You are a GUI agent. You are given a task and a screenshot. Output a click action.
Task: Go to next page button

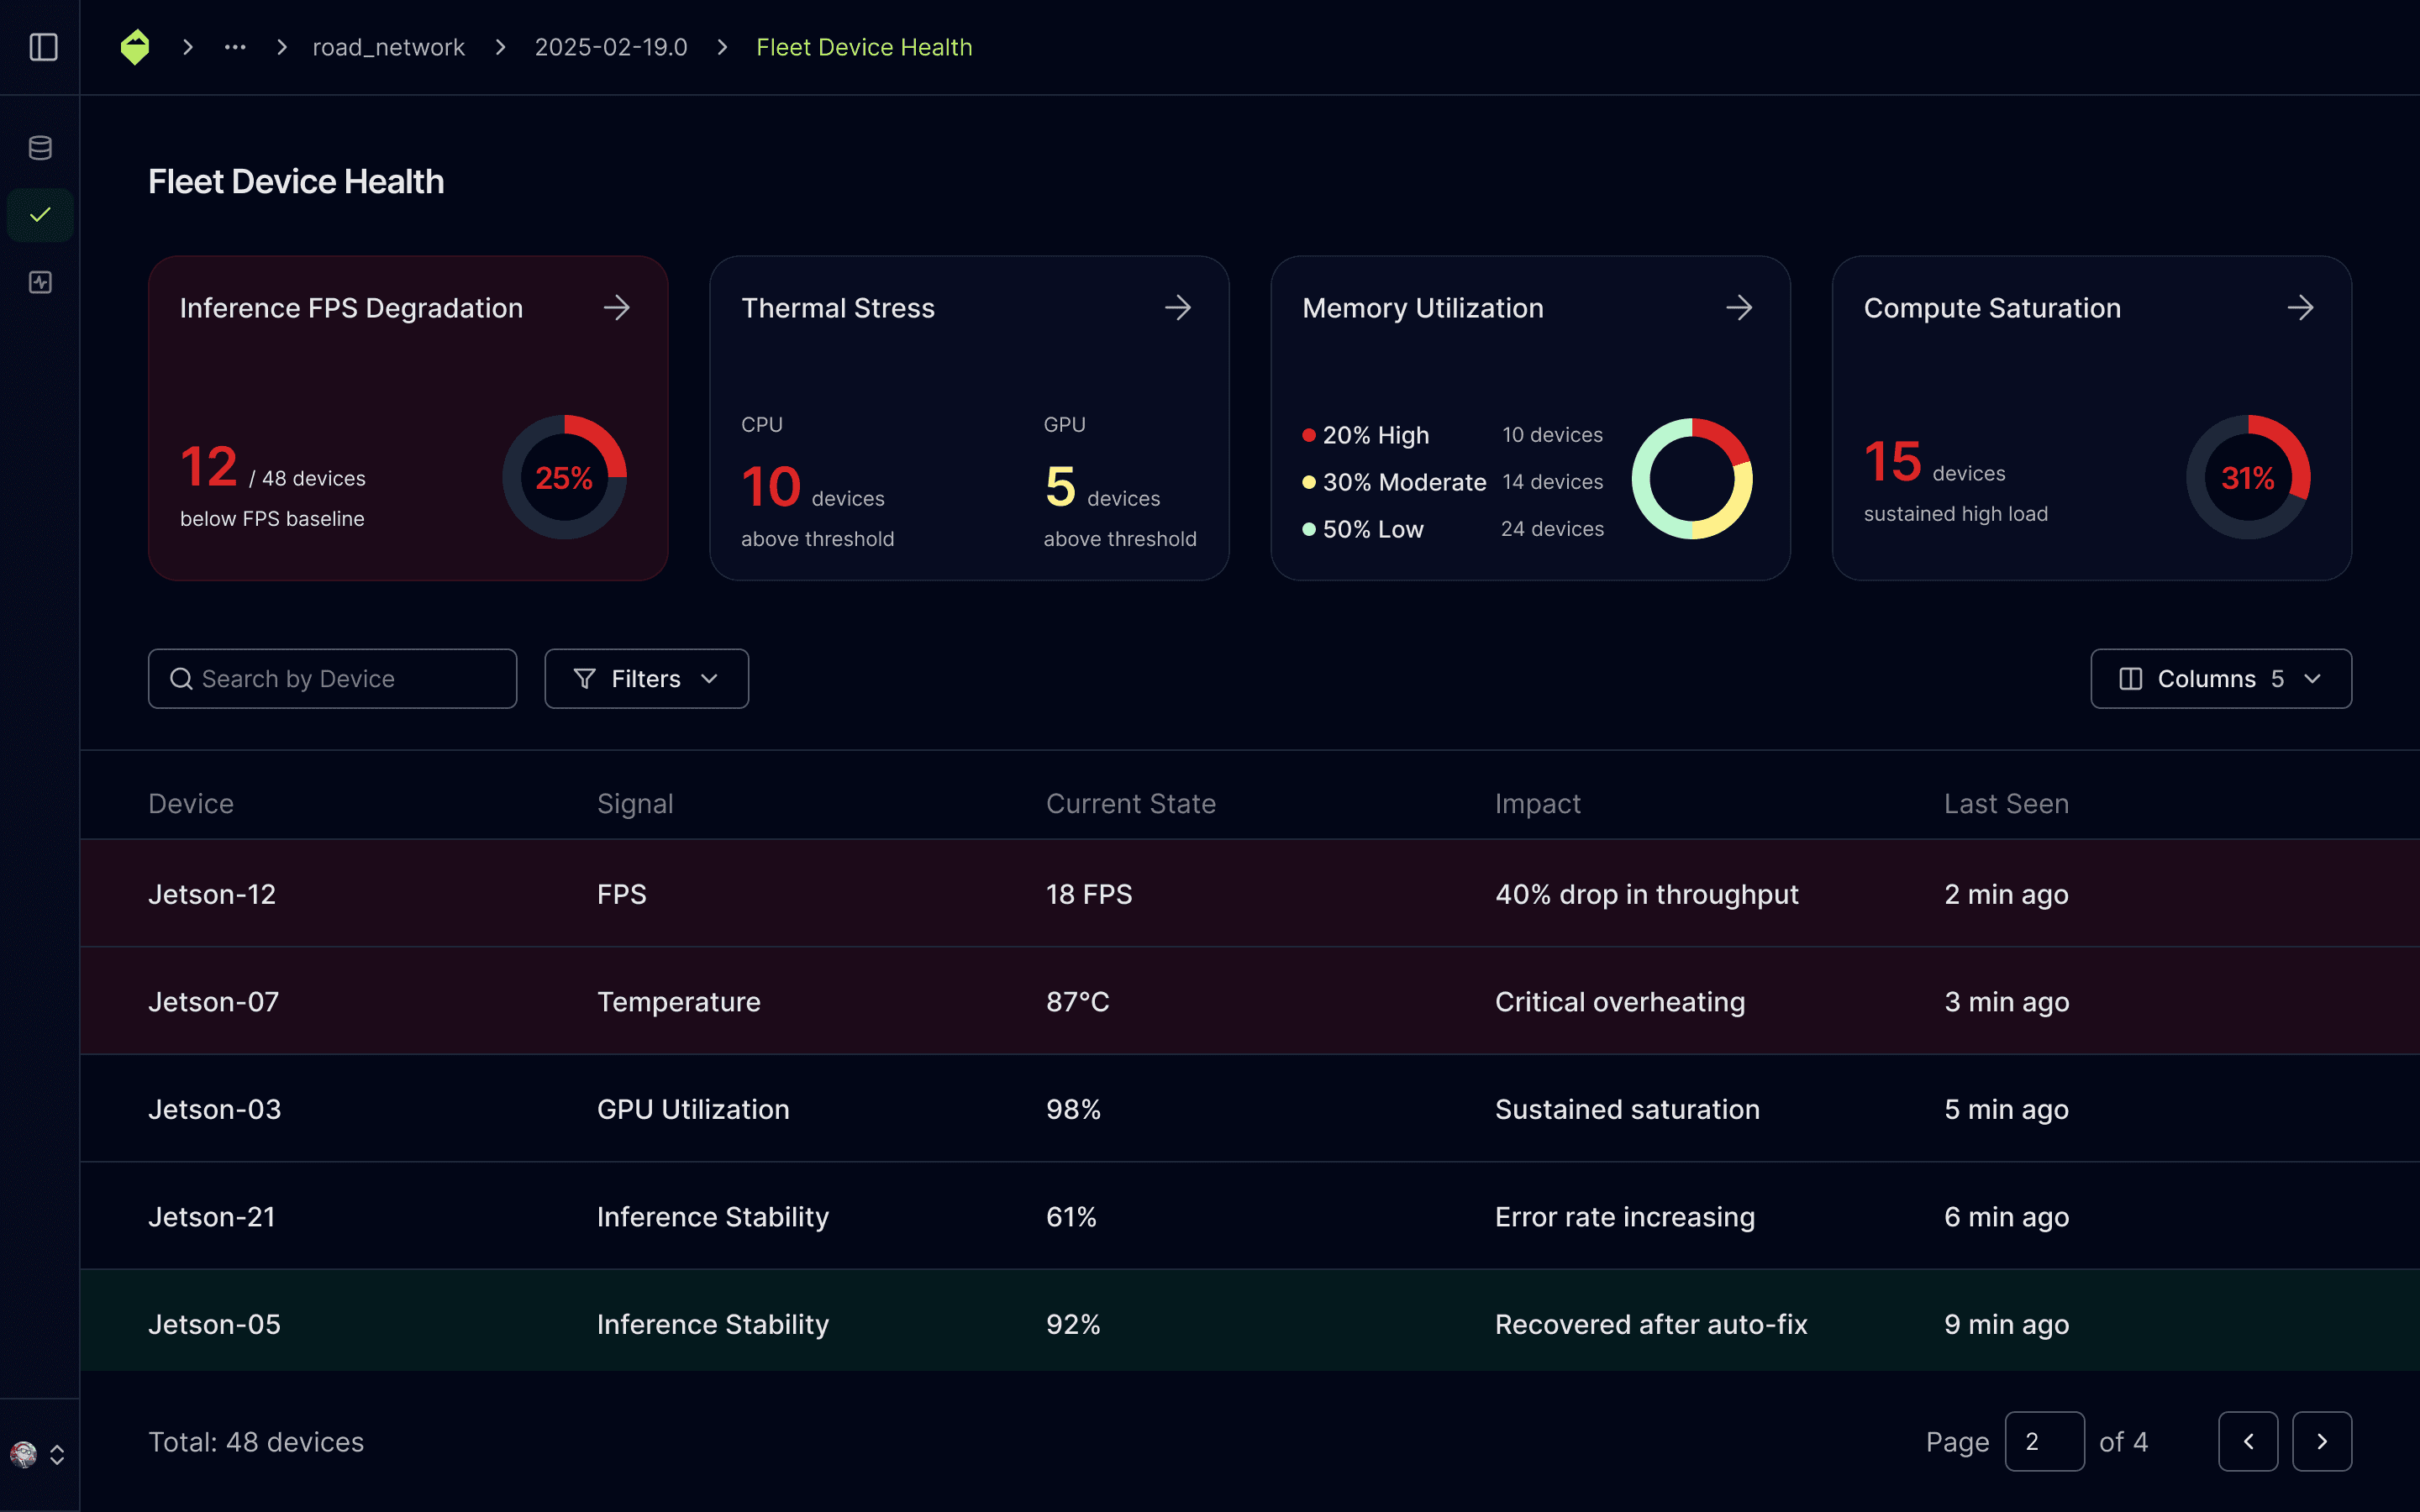2321,1441
